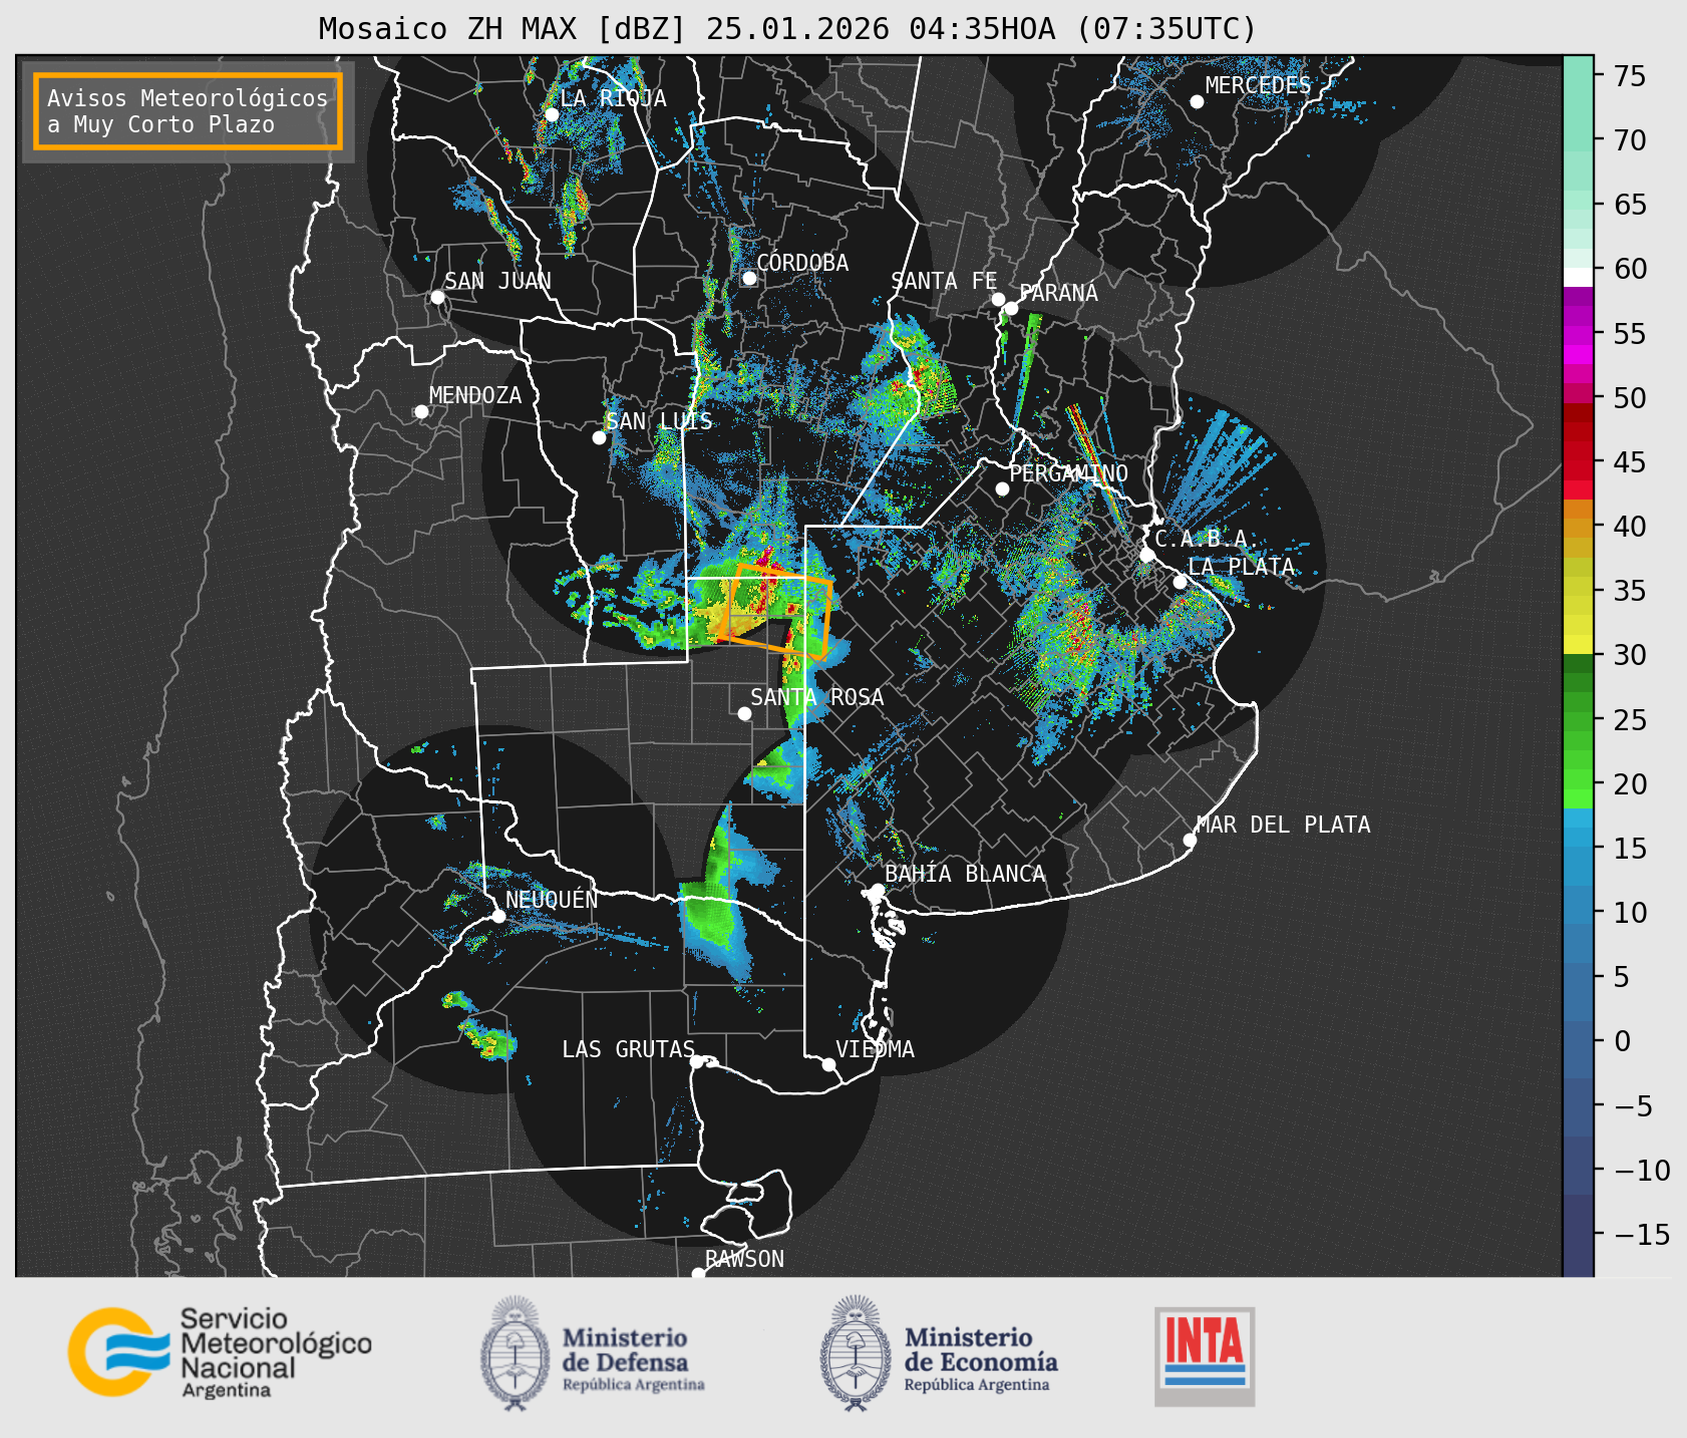Click the SANTA FE city label

944,281
